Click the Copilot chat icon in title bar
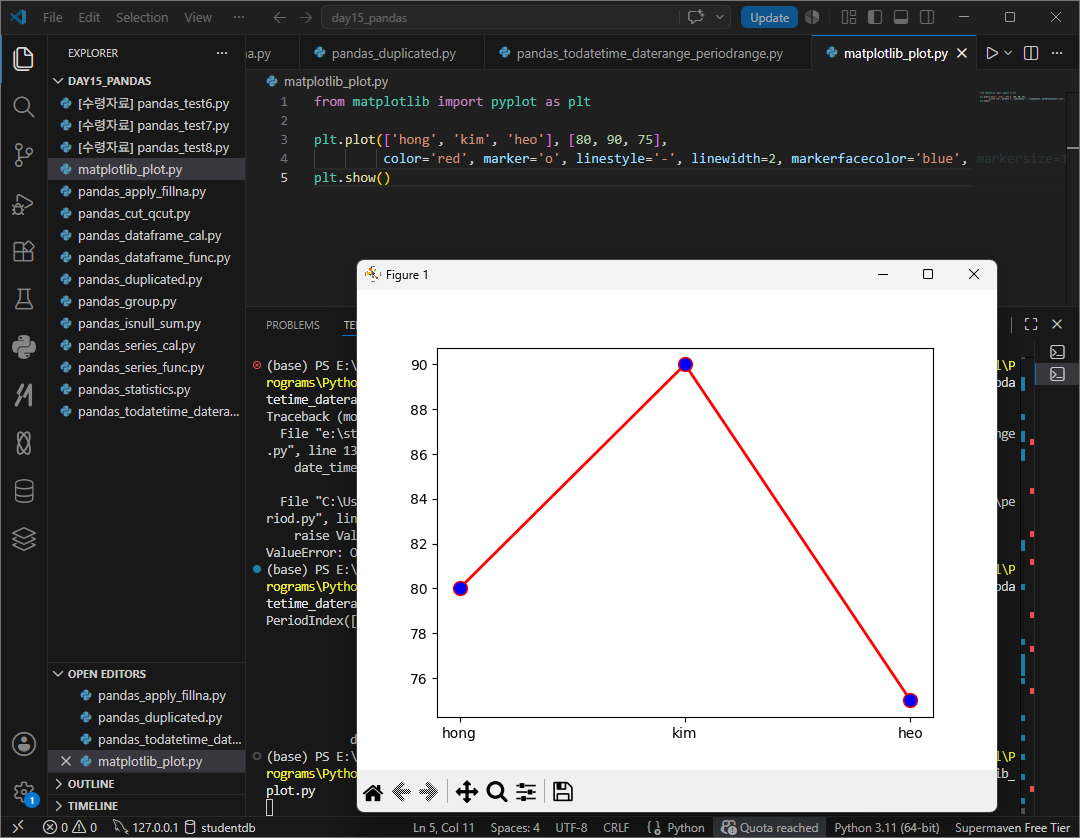1080x838 pixels. point(696,17)
